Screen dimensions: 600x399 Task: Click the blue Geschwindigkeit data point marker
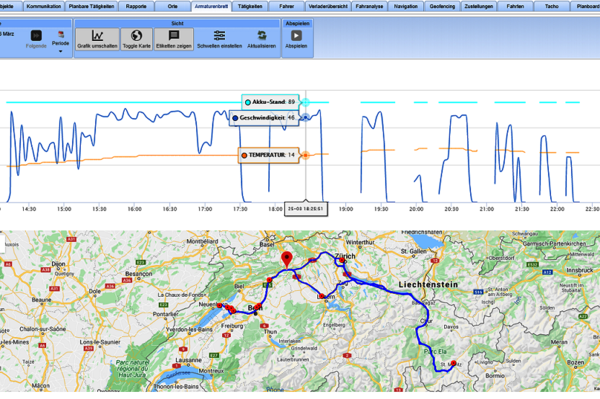(305, 117)
